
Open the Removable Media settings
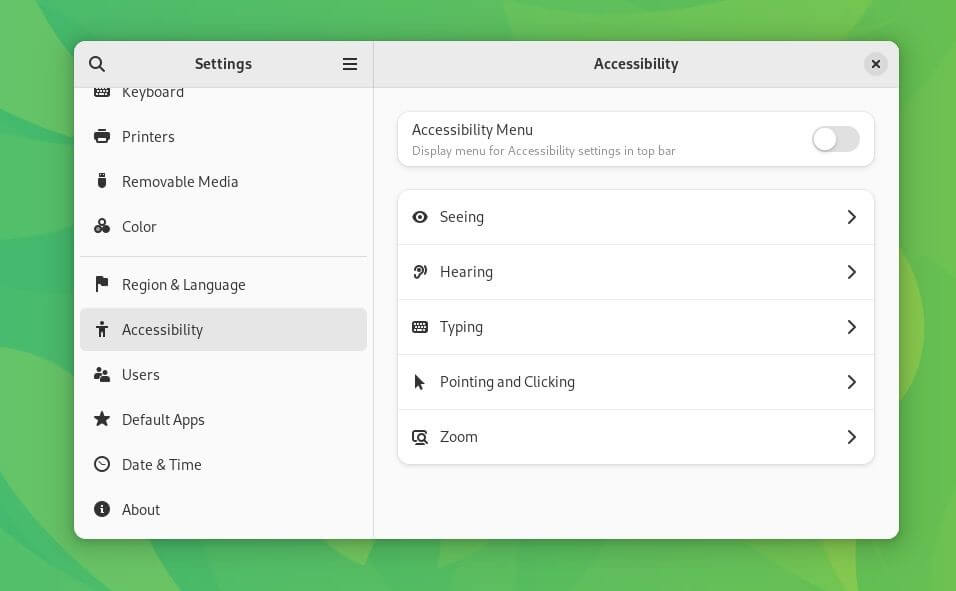[180, 181]
